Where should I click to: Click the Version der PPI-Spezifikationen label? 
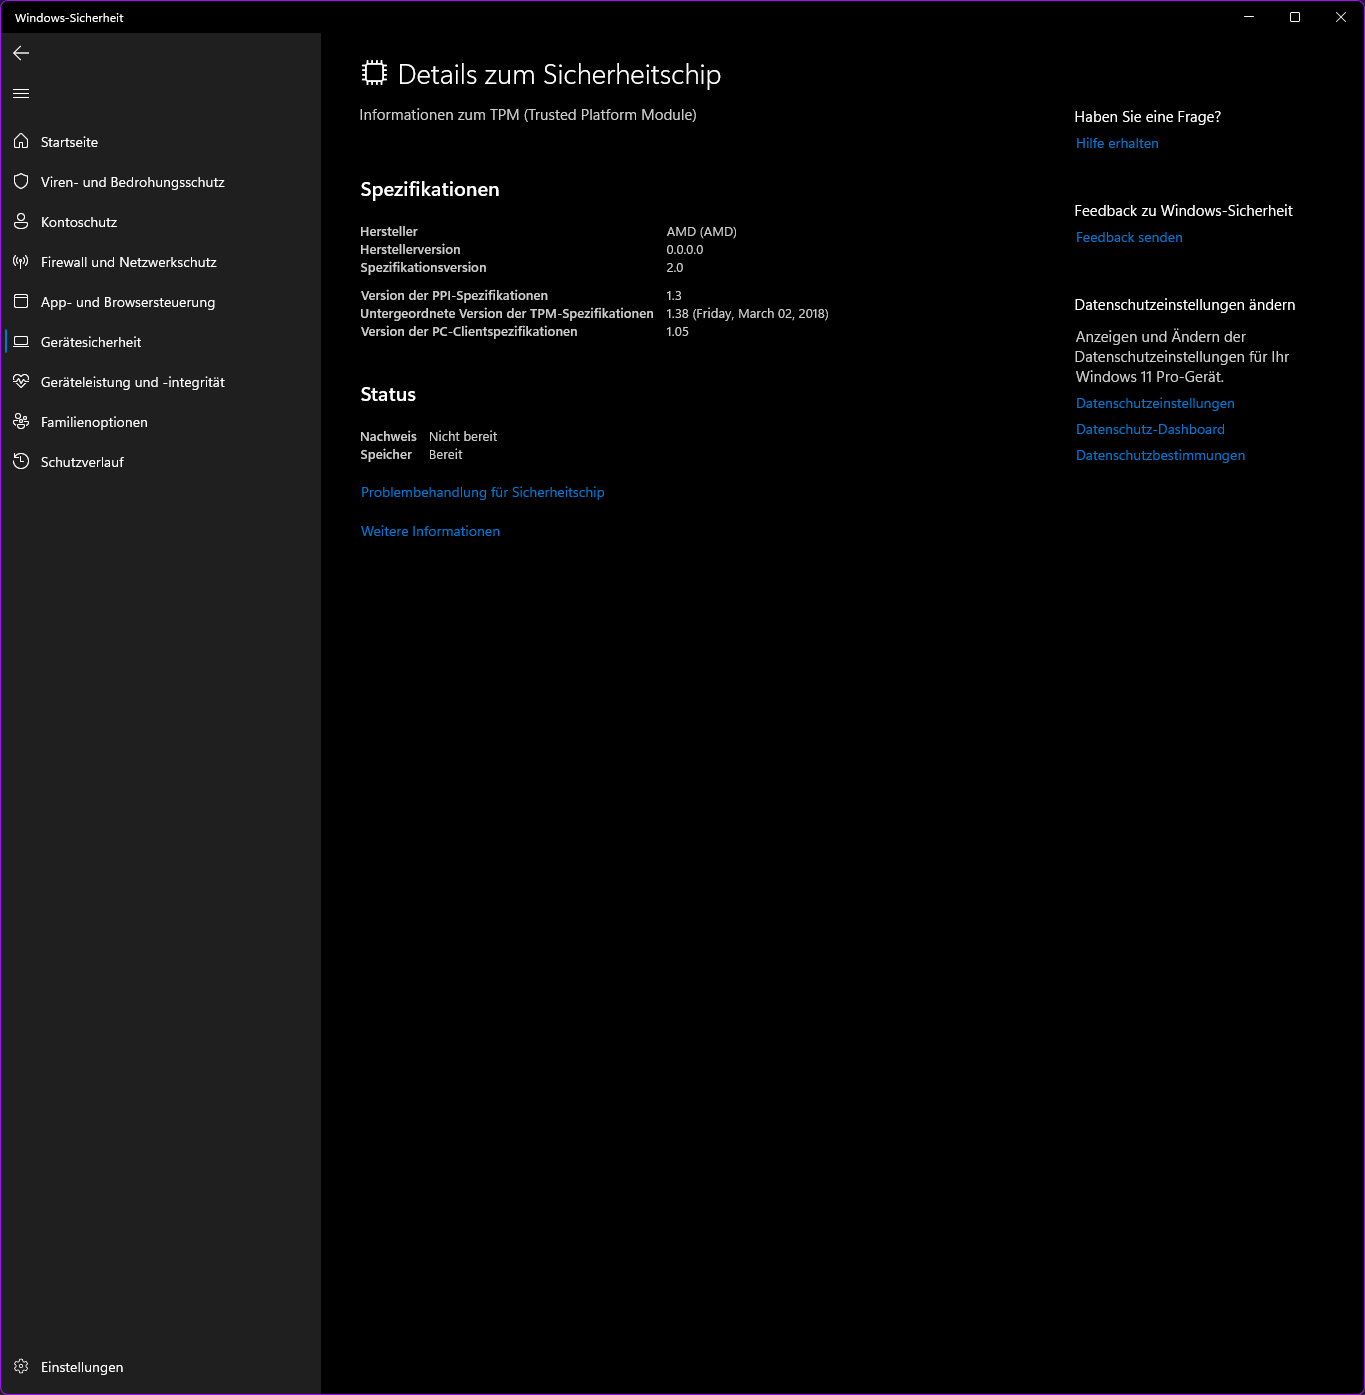[x=454, y=295]
